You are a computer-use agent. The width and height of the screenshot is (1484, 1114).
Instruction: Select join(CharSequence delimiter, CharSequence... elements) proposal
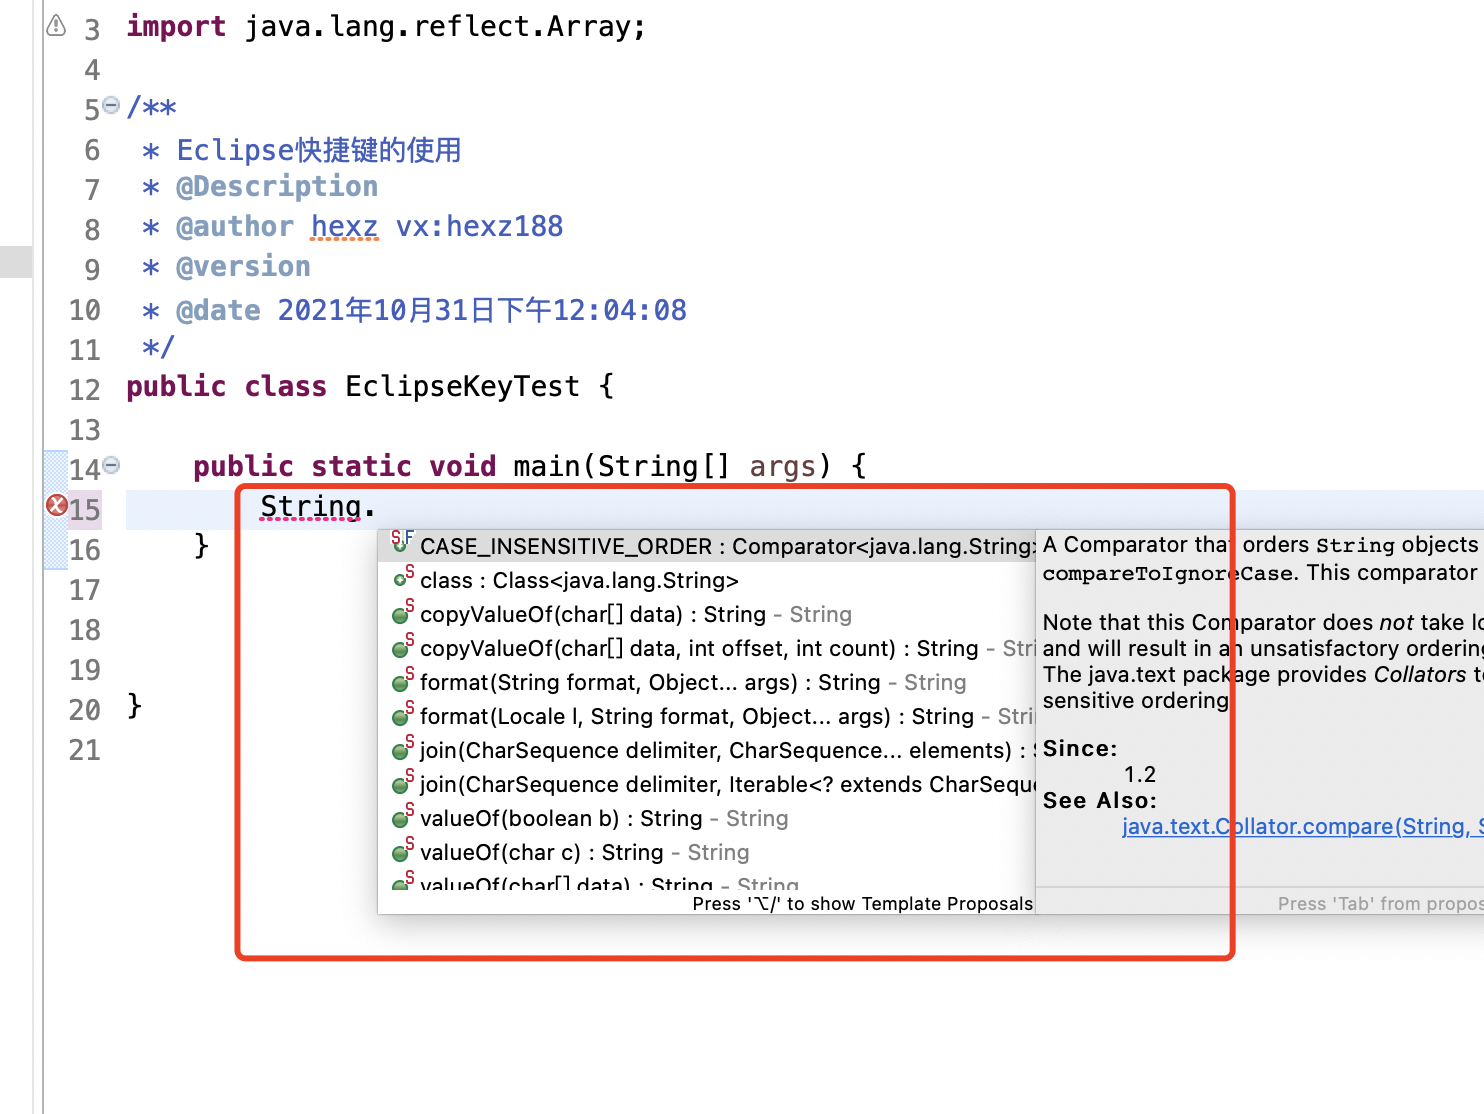coord(716,751)
